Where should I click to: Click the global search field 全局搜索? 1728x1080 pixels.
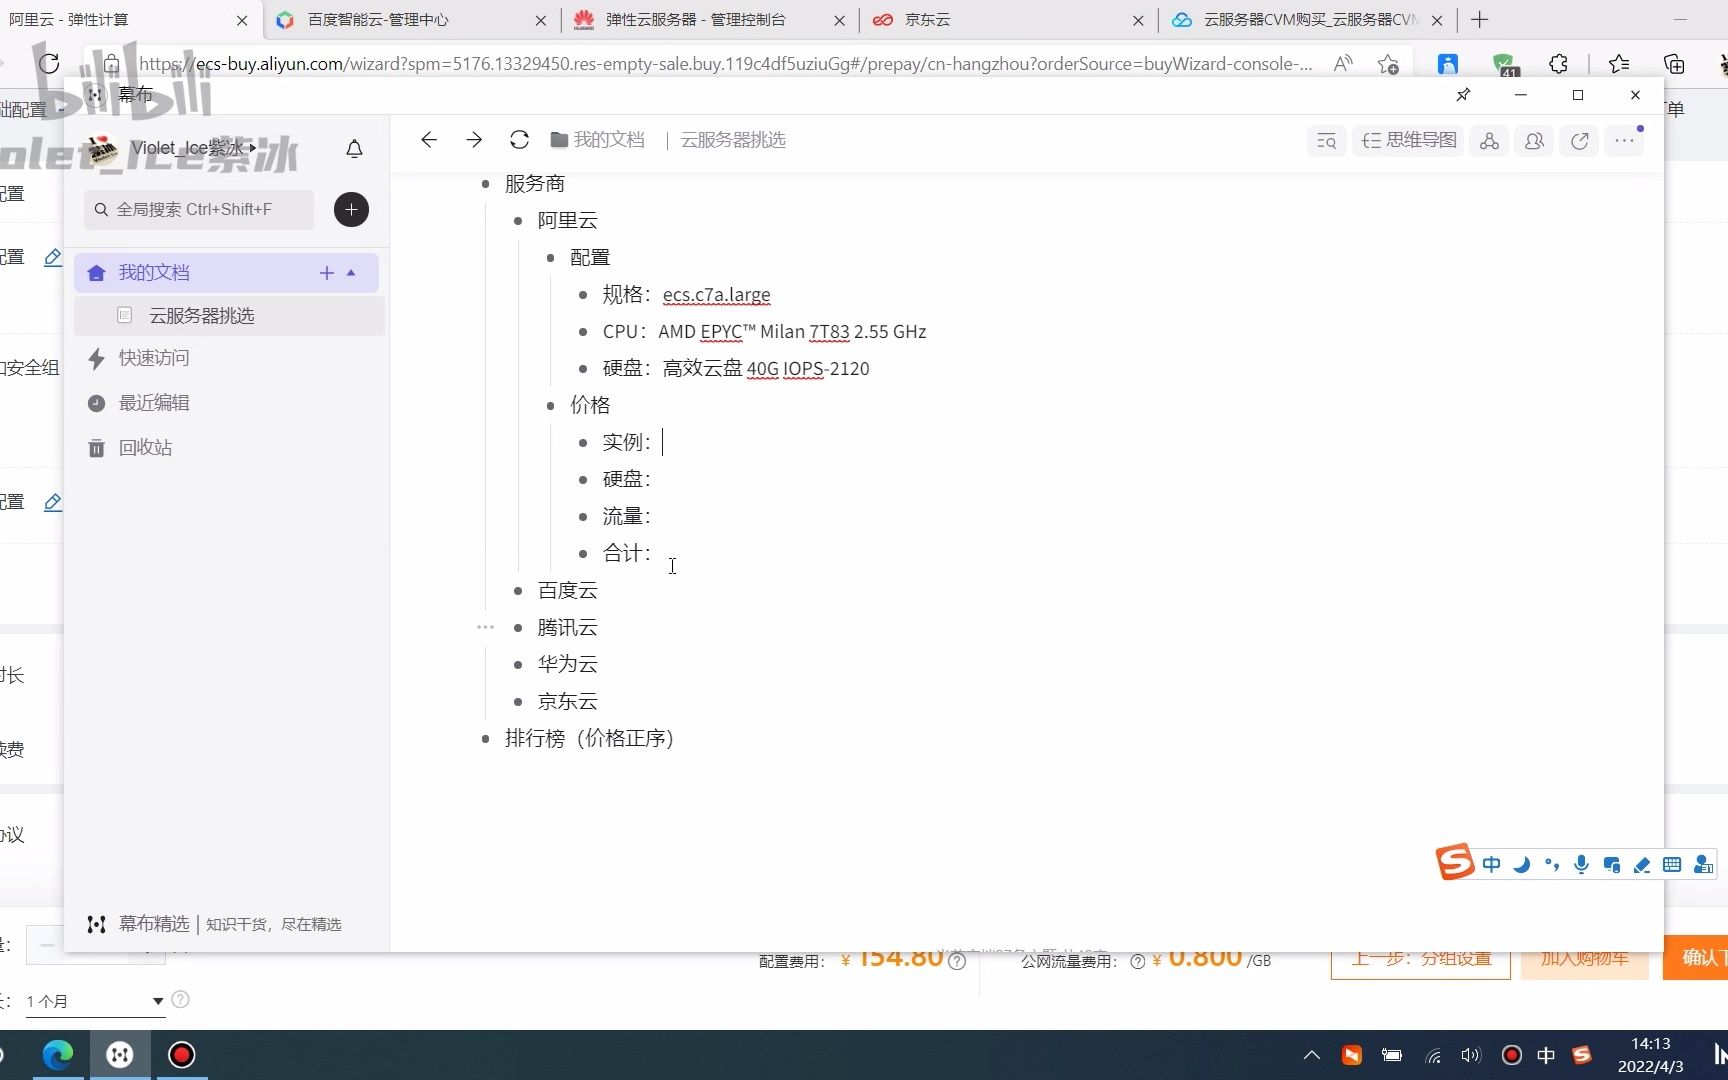point(198,209)
